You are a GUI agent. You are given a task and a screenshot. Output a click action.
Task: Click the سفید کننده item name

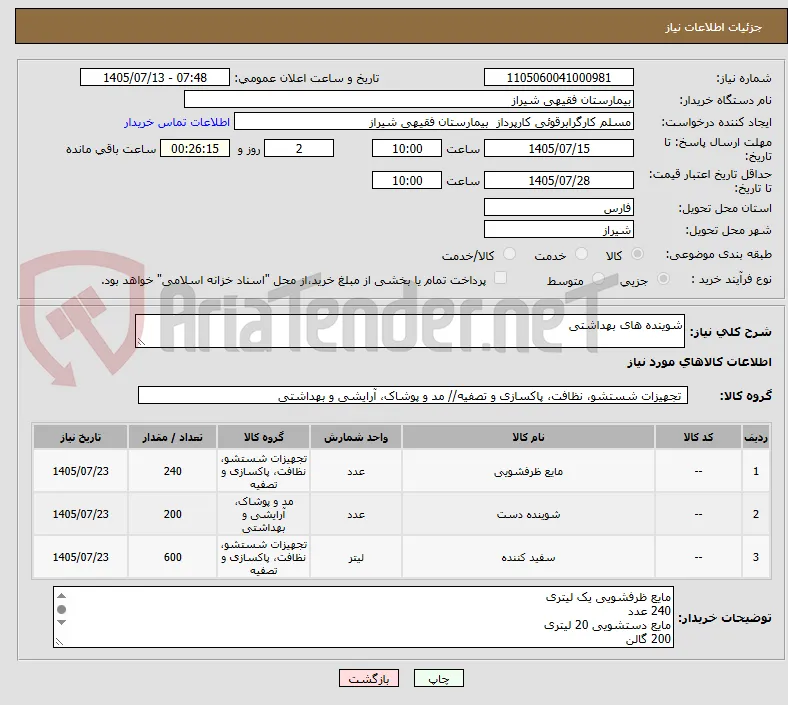coord(528,557)
